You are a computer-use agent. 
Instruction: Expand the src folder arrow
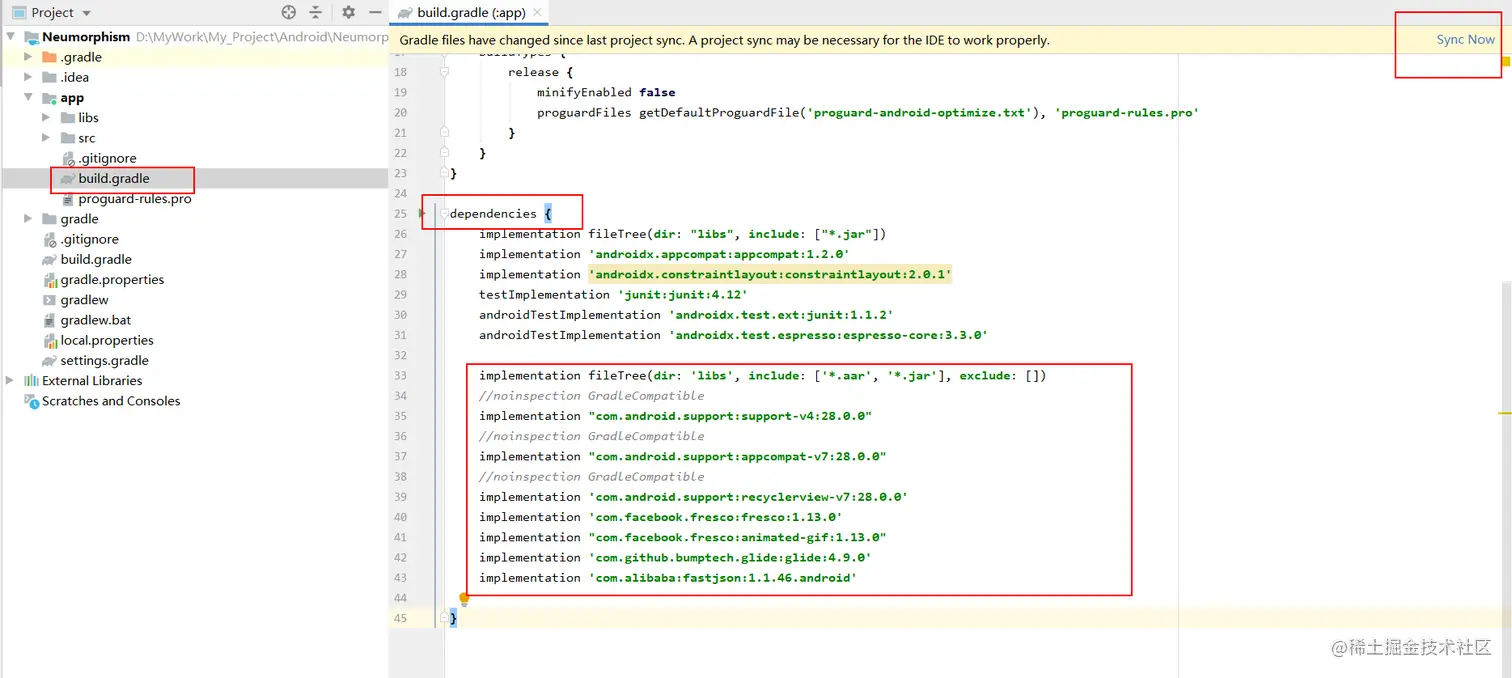pos(46,138)
